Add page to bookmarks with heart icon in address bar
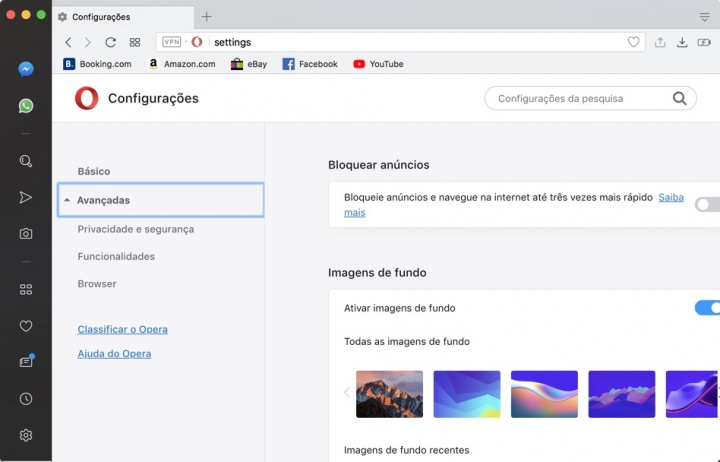Viewport: 720px width, 462px height. coord(633,42)
